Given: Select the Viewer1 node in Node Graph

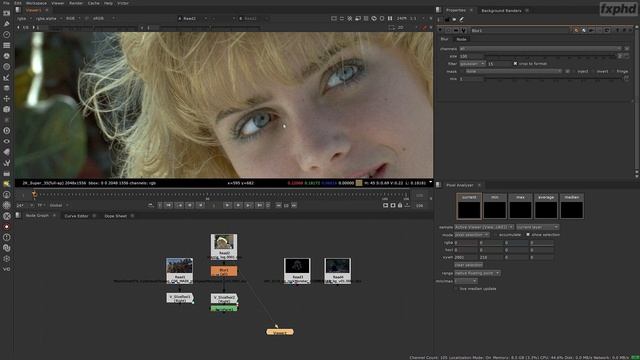Looking at the screenshot, I should (x=280, y=332).
